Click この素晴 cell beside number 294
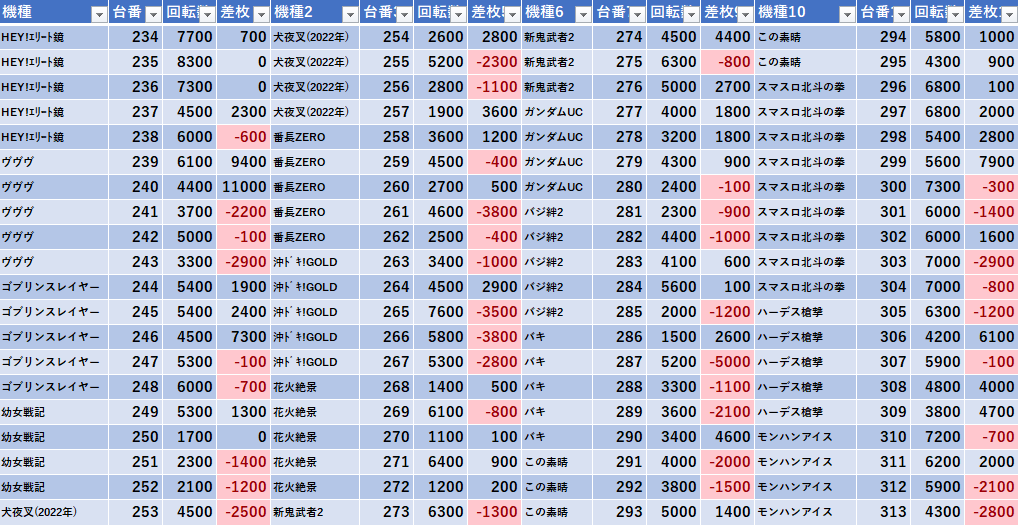This screenshot has width=1018, height=525. 806,37
